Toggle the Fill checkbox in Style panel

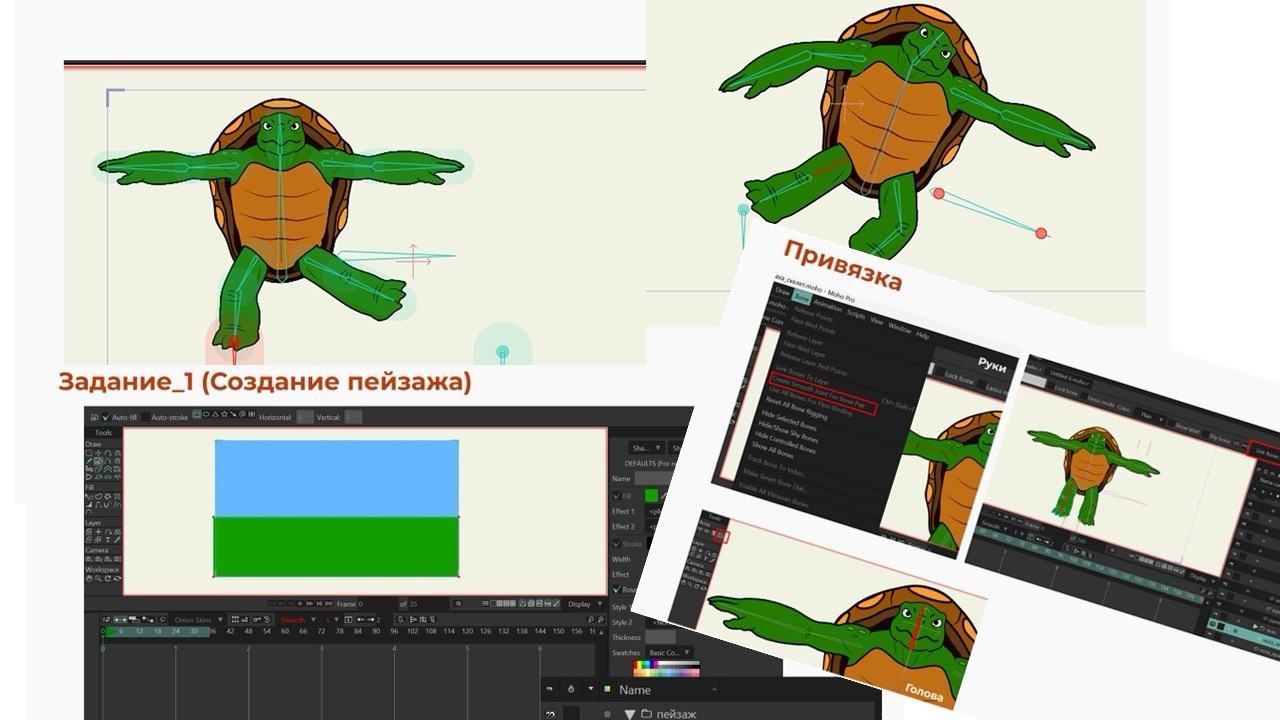(x=616, y=495)
